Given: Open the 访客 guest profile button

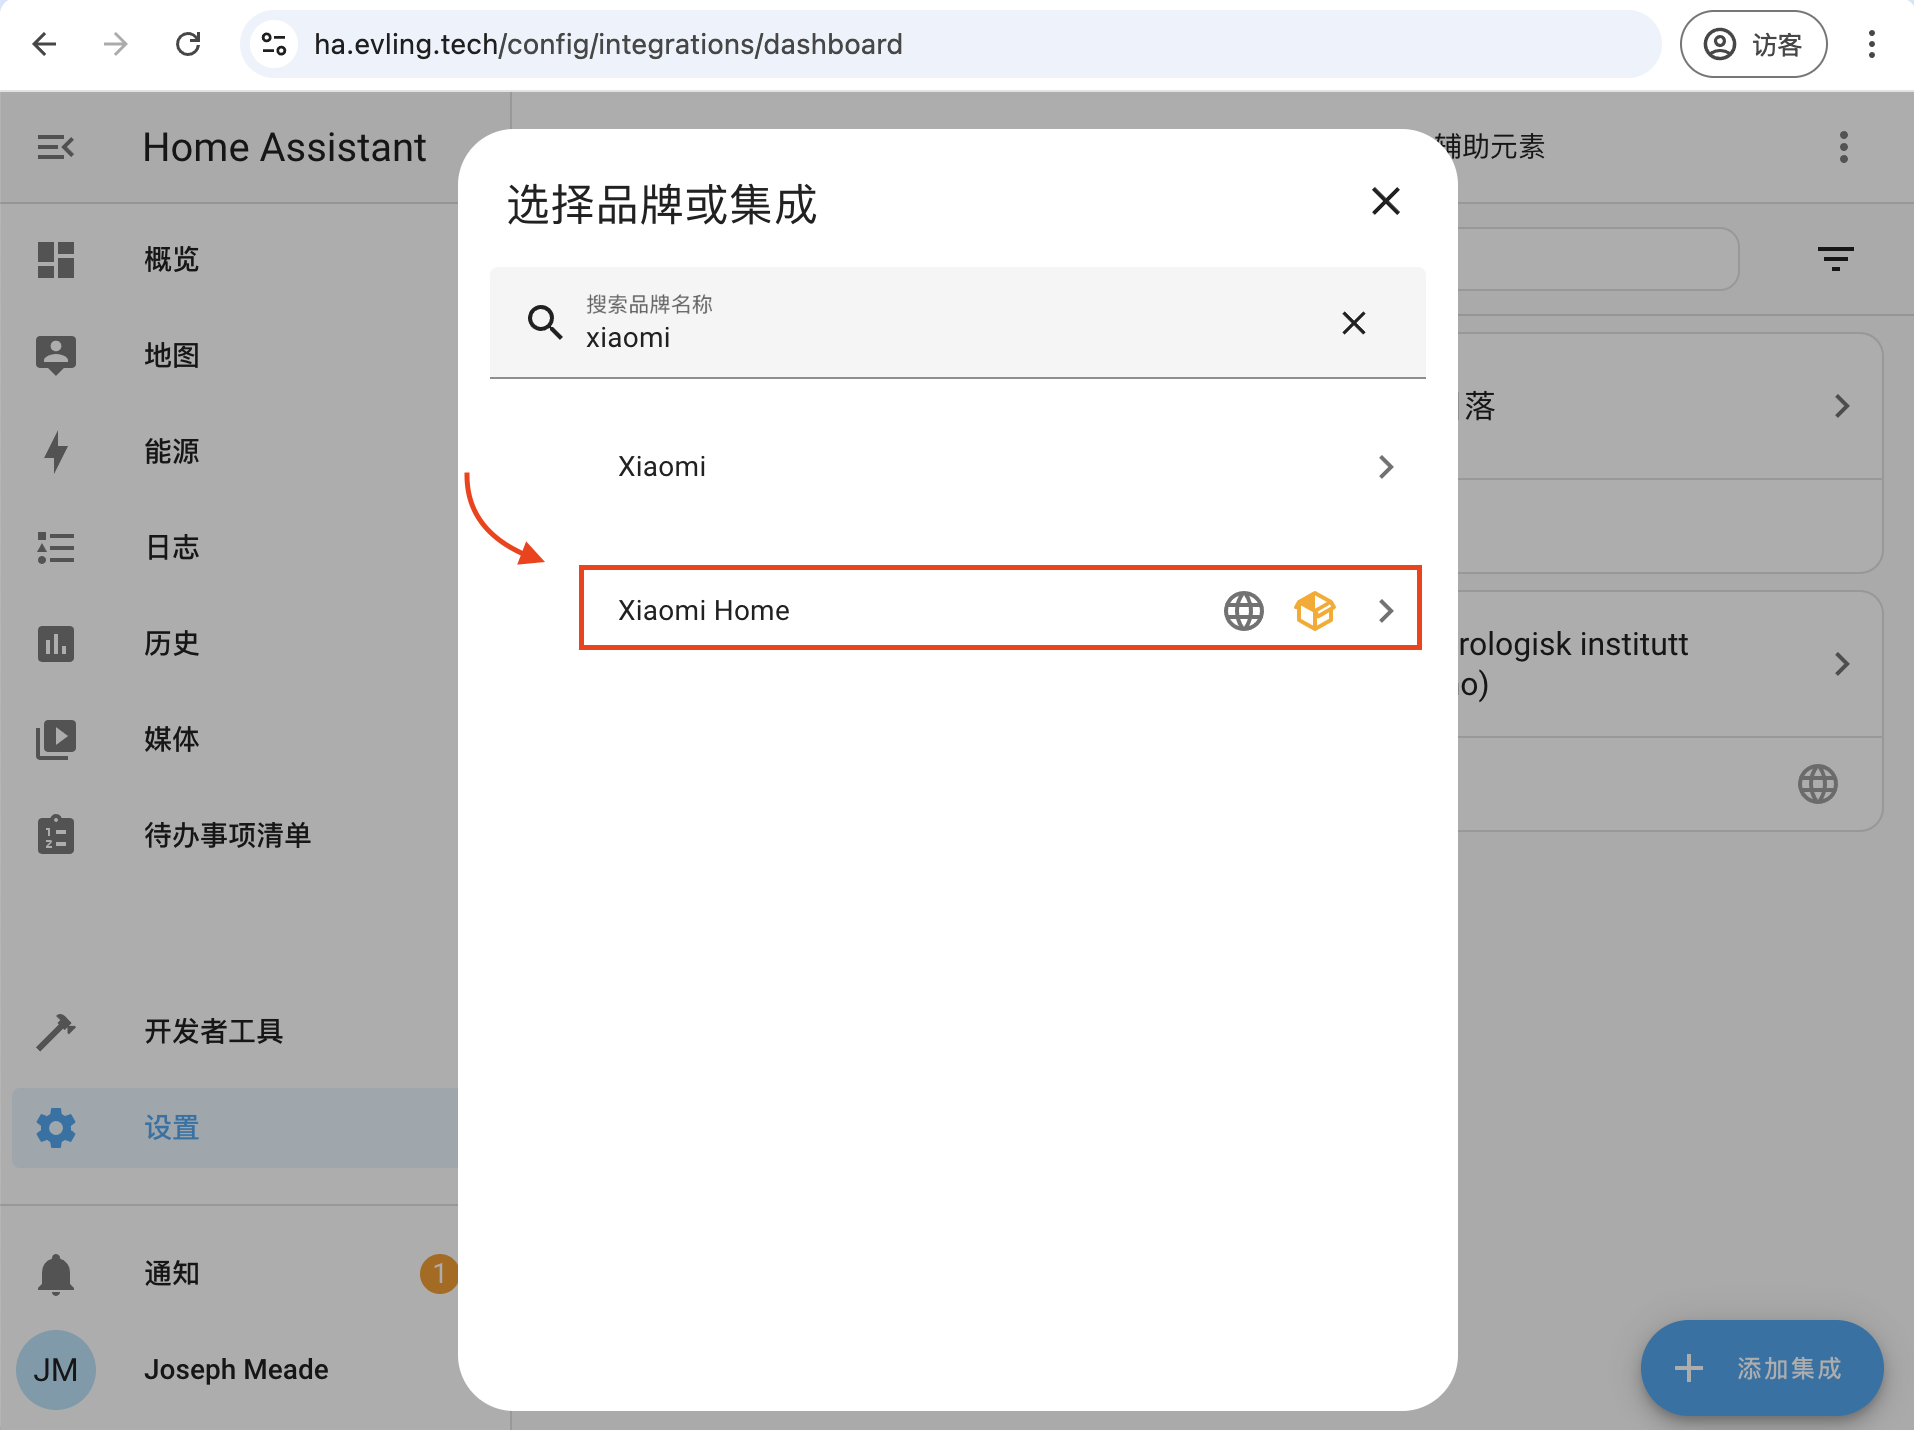Looking at the screenshot, I should point(1753,44).
